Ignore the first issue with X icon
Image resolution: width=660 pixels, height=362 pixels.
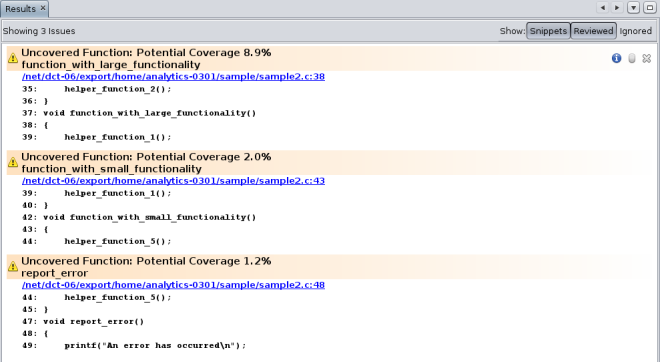pyautogui.click(x=647, y=58)
